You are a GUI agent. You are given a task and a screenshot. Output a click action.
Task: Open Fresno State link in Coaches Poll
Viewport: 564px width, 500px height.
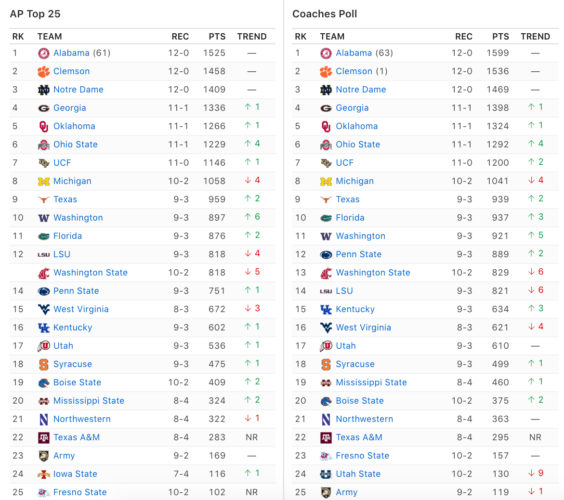pyautogui.click(x=362, y=456)
